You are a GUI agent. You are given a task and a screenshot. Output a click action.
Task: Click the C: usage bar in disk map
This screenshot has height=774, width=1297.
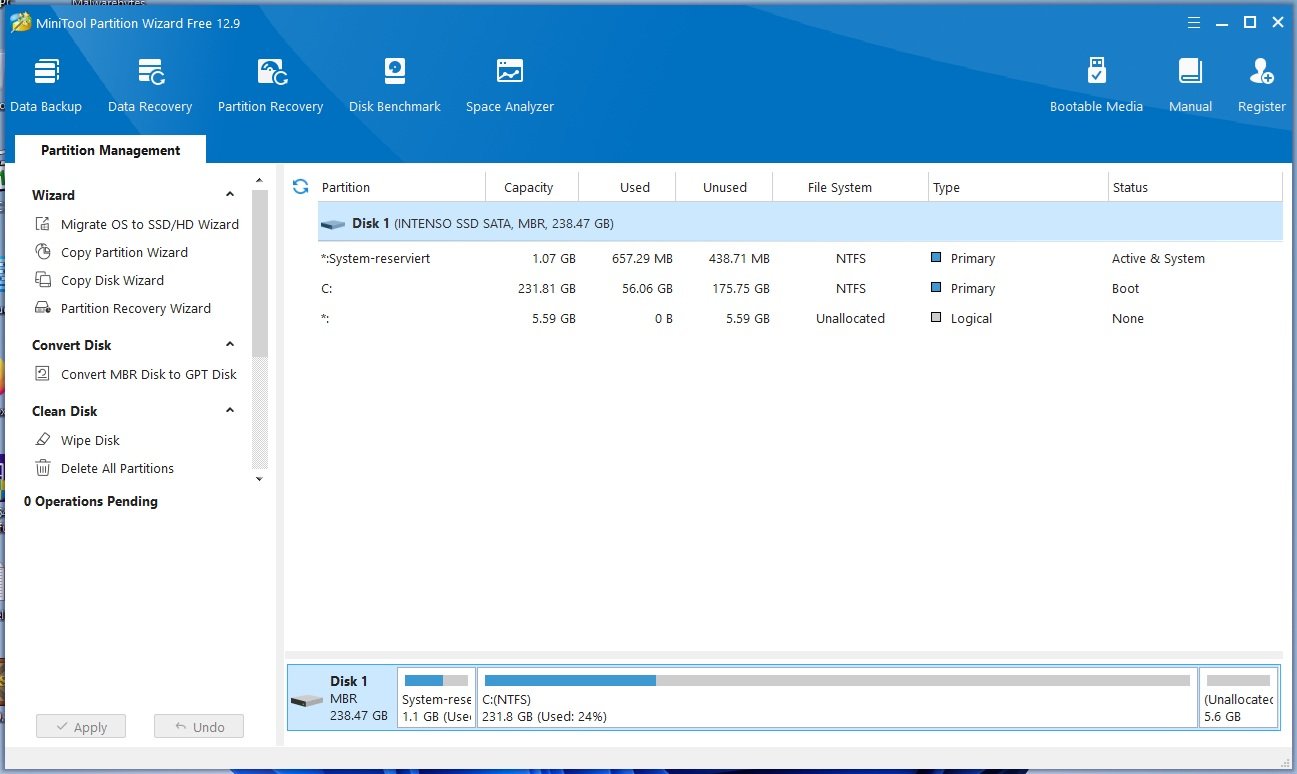[x=837, y=680]
